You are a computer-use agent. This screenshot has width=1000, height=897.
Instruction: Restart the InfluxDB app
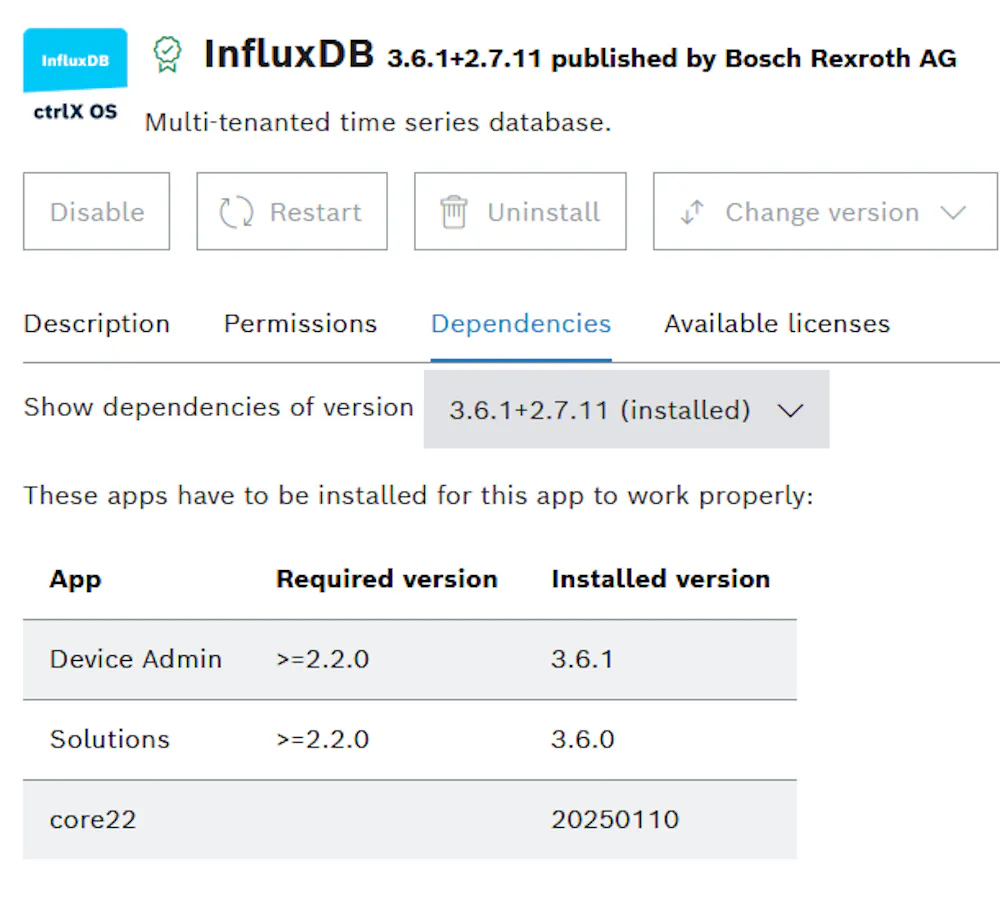pyautogui.click(x=292, y=211)
